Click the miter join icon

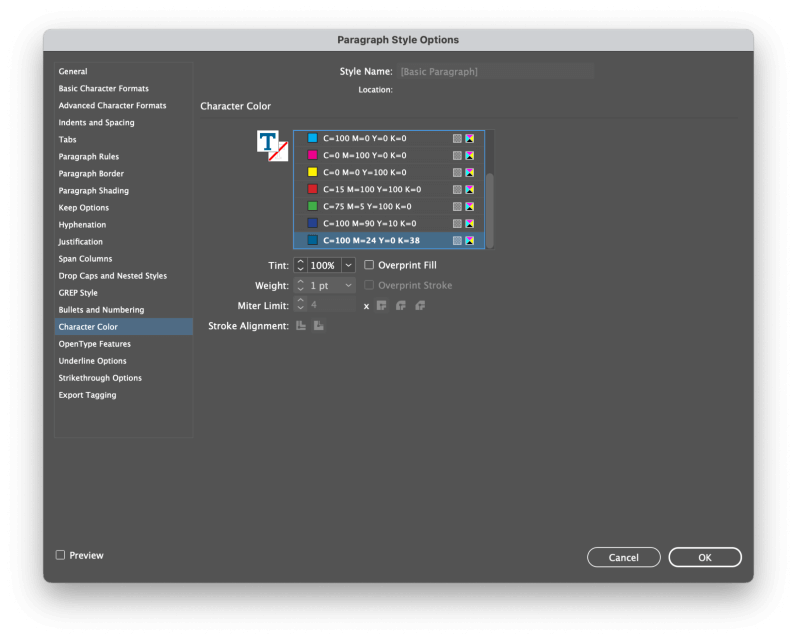coord(381,305)
